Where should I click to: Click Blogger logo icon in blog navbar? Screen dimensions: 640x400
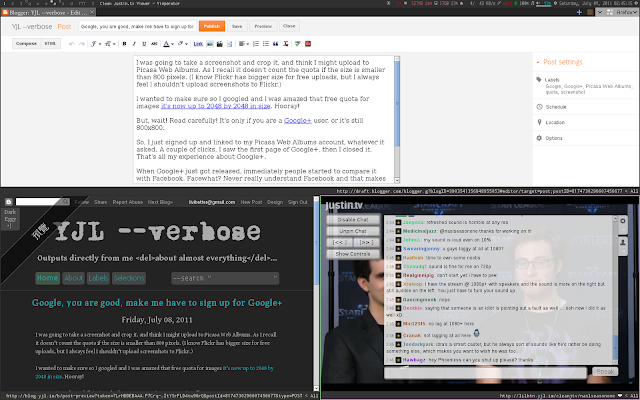point(9,202)
